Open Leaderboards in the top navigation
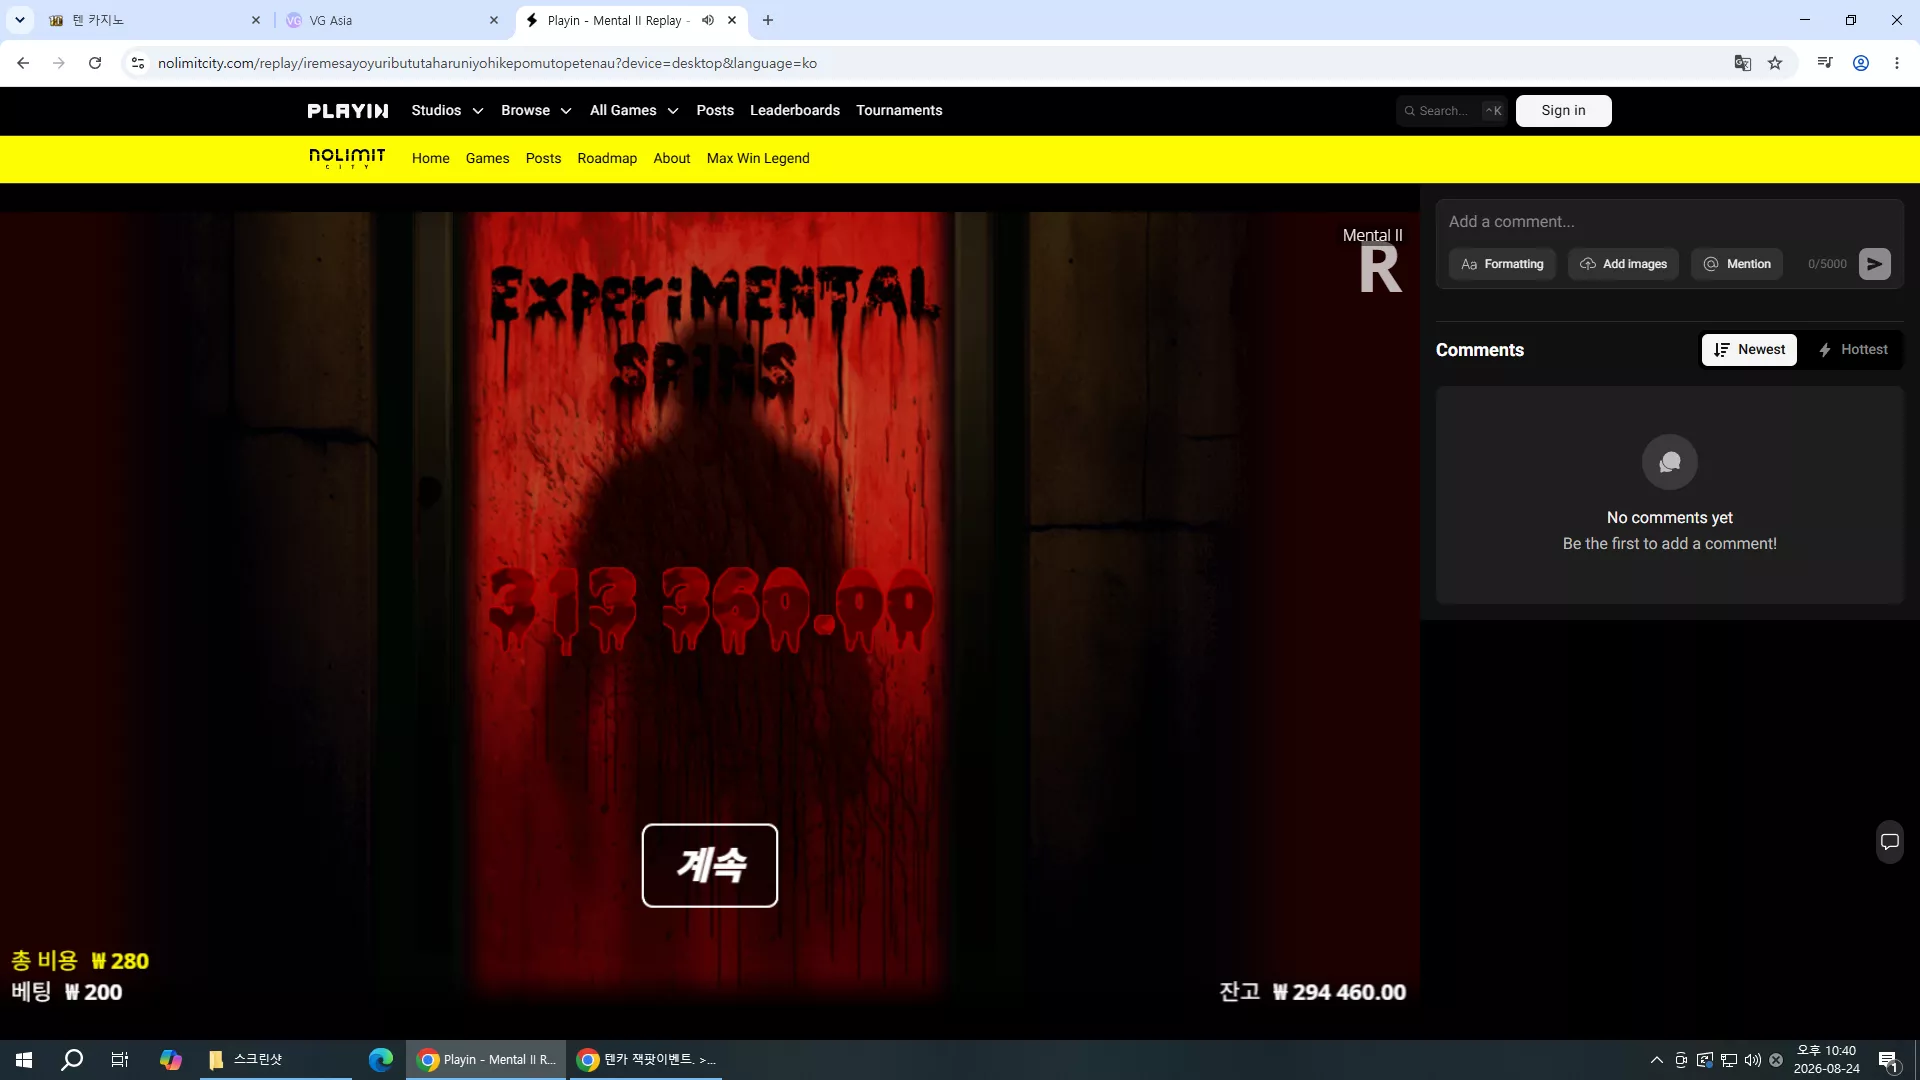The width and height of the screenshot is (1920, 1080). tap(795, 111)
